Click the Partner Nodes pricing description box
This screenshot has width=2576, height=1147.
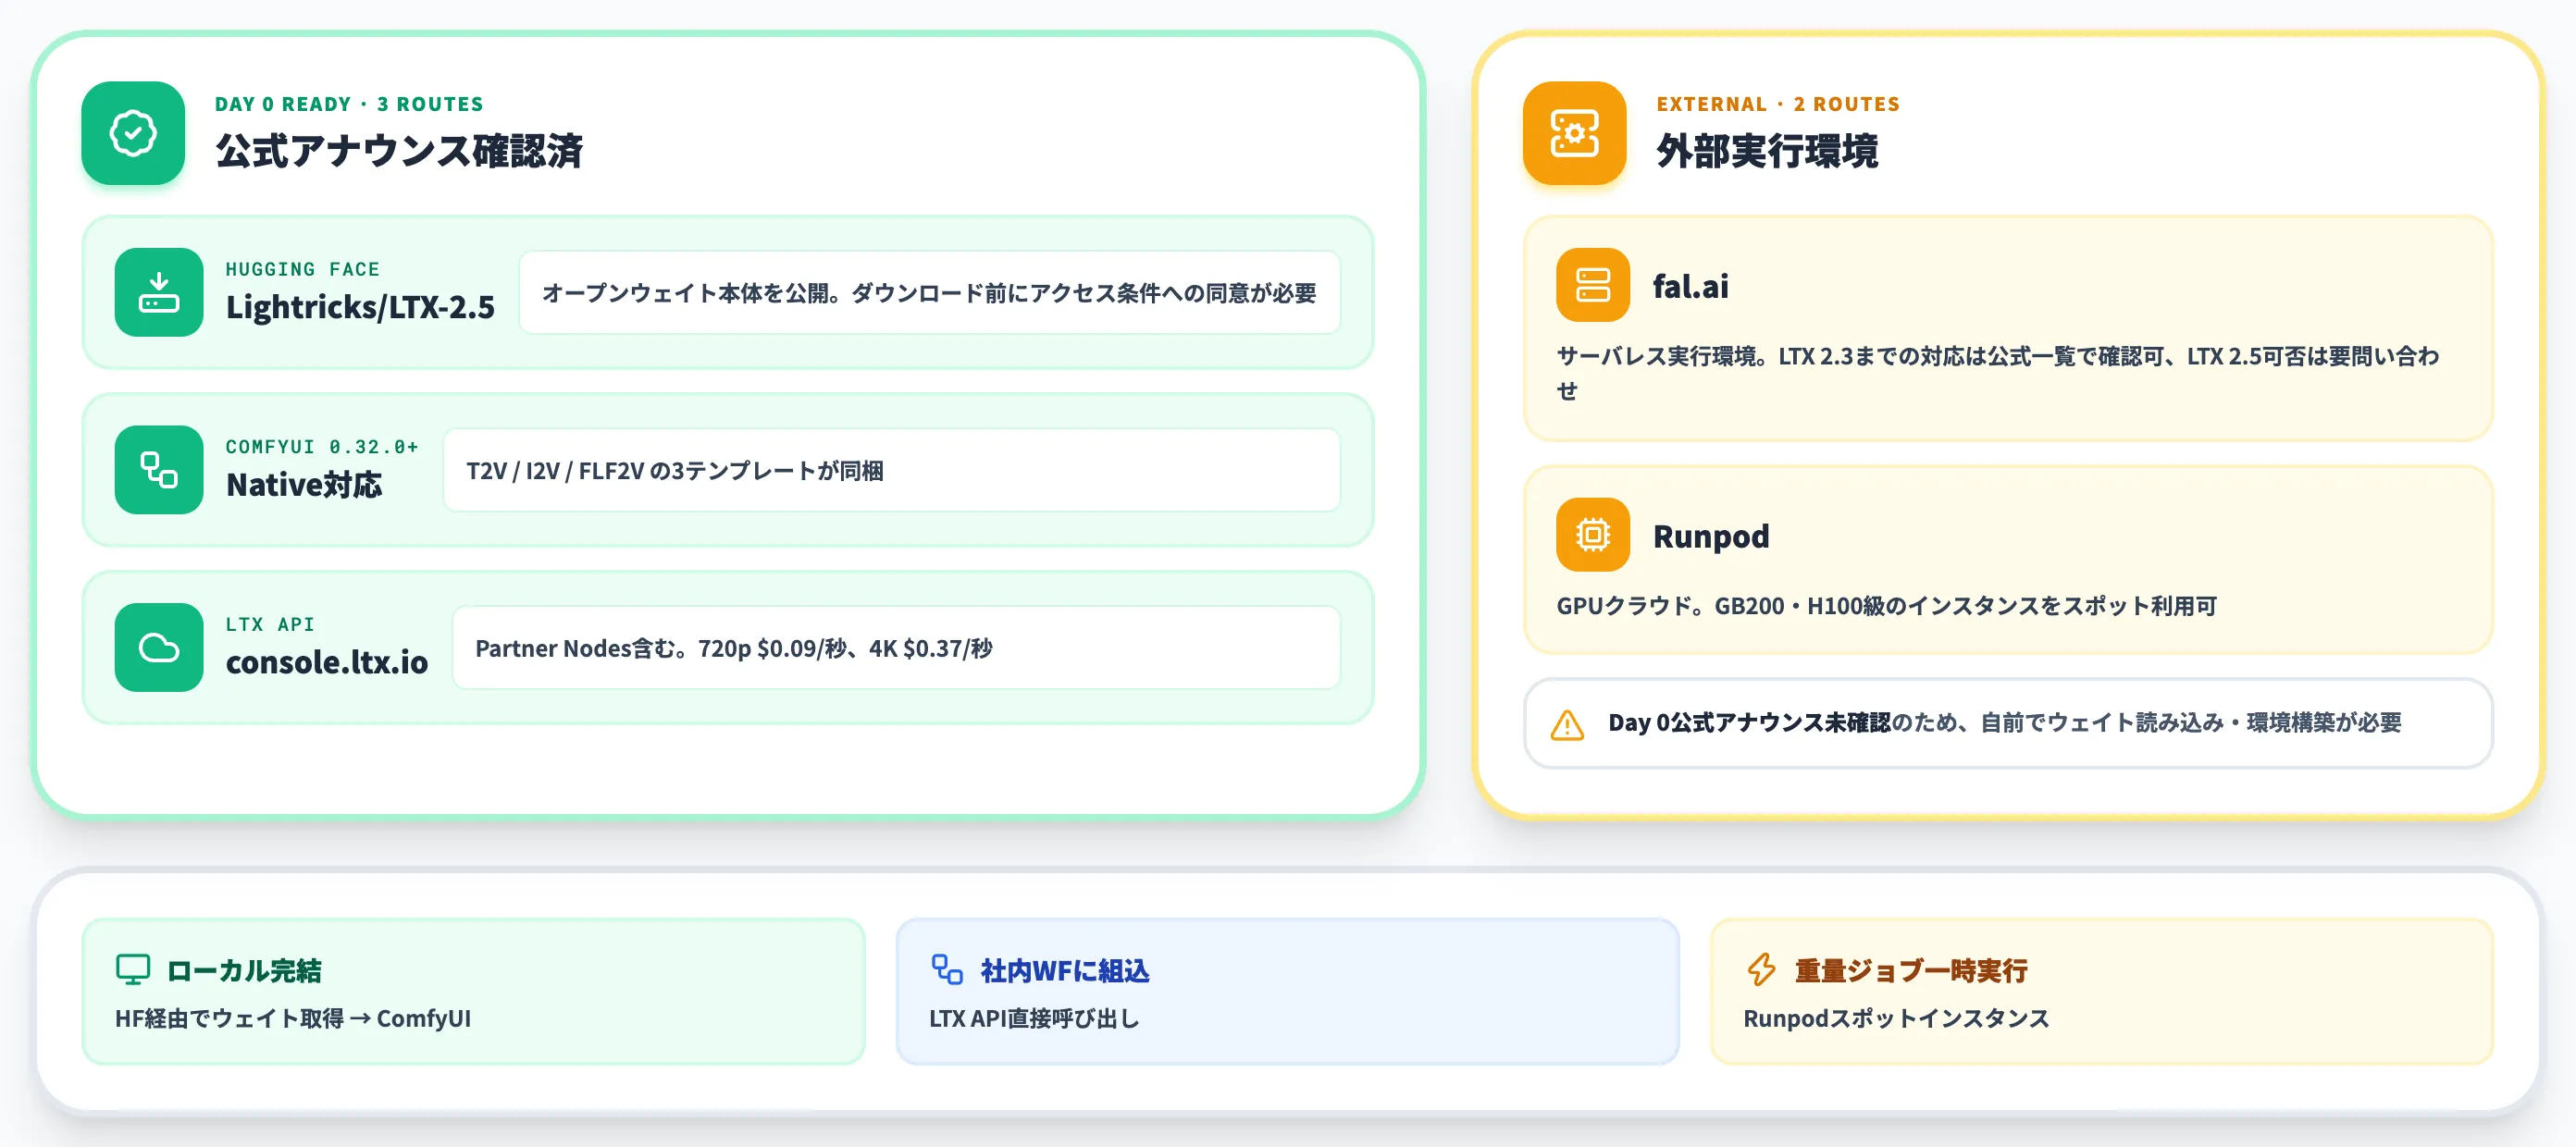(x=896, y=647)
